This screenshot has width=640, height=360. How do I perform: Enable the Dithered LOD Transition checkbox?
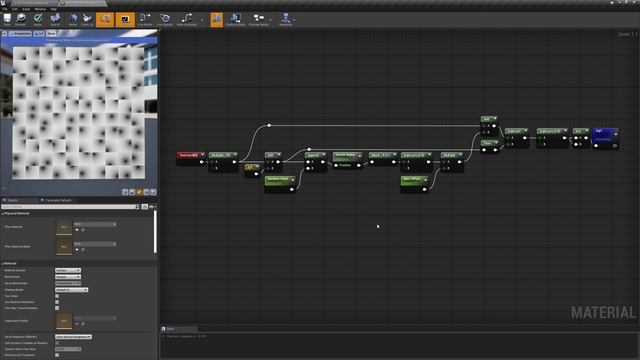pyautogui.click(x=57, y=355)
